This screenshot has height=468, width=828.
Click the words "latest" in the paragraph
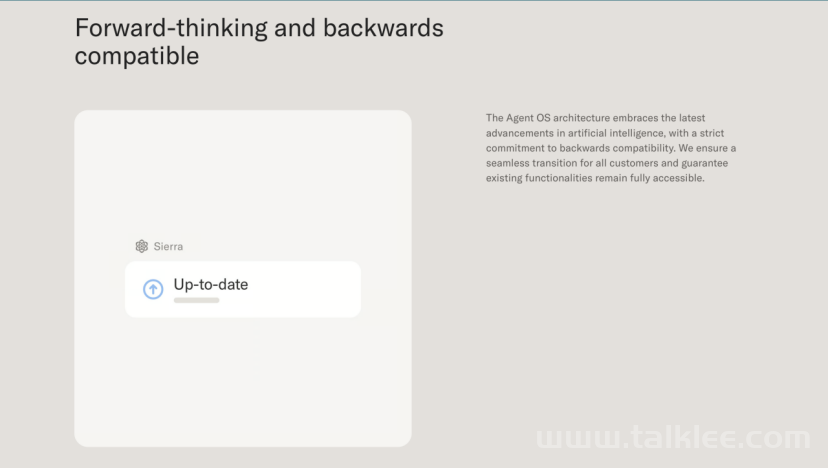[691, 118]
